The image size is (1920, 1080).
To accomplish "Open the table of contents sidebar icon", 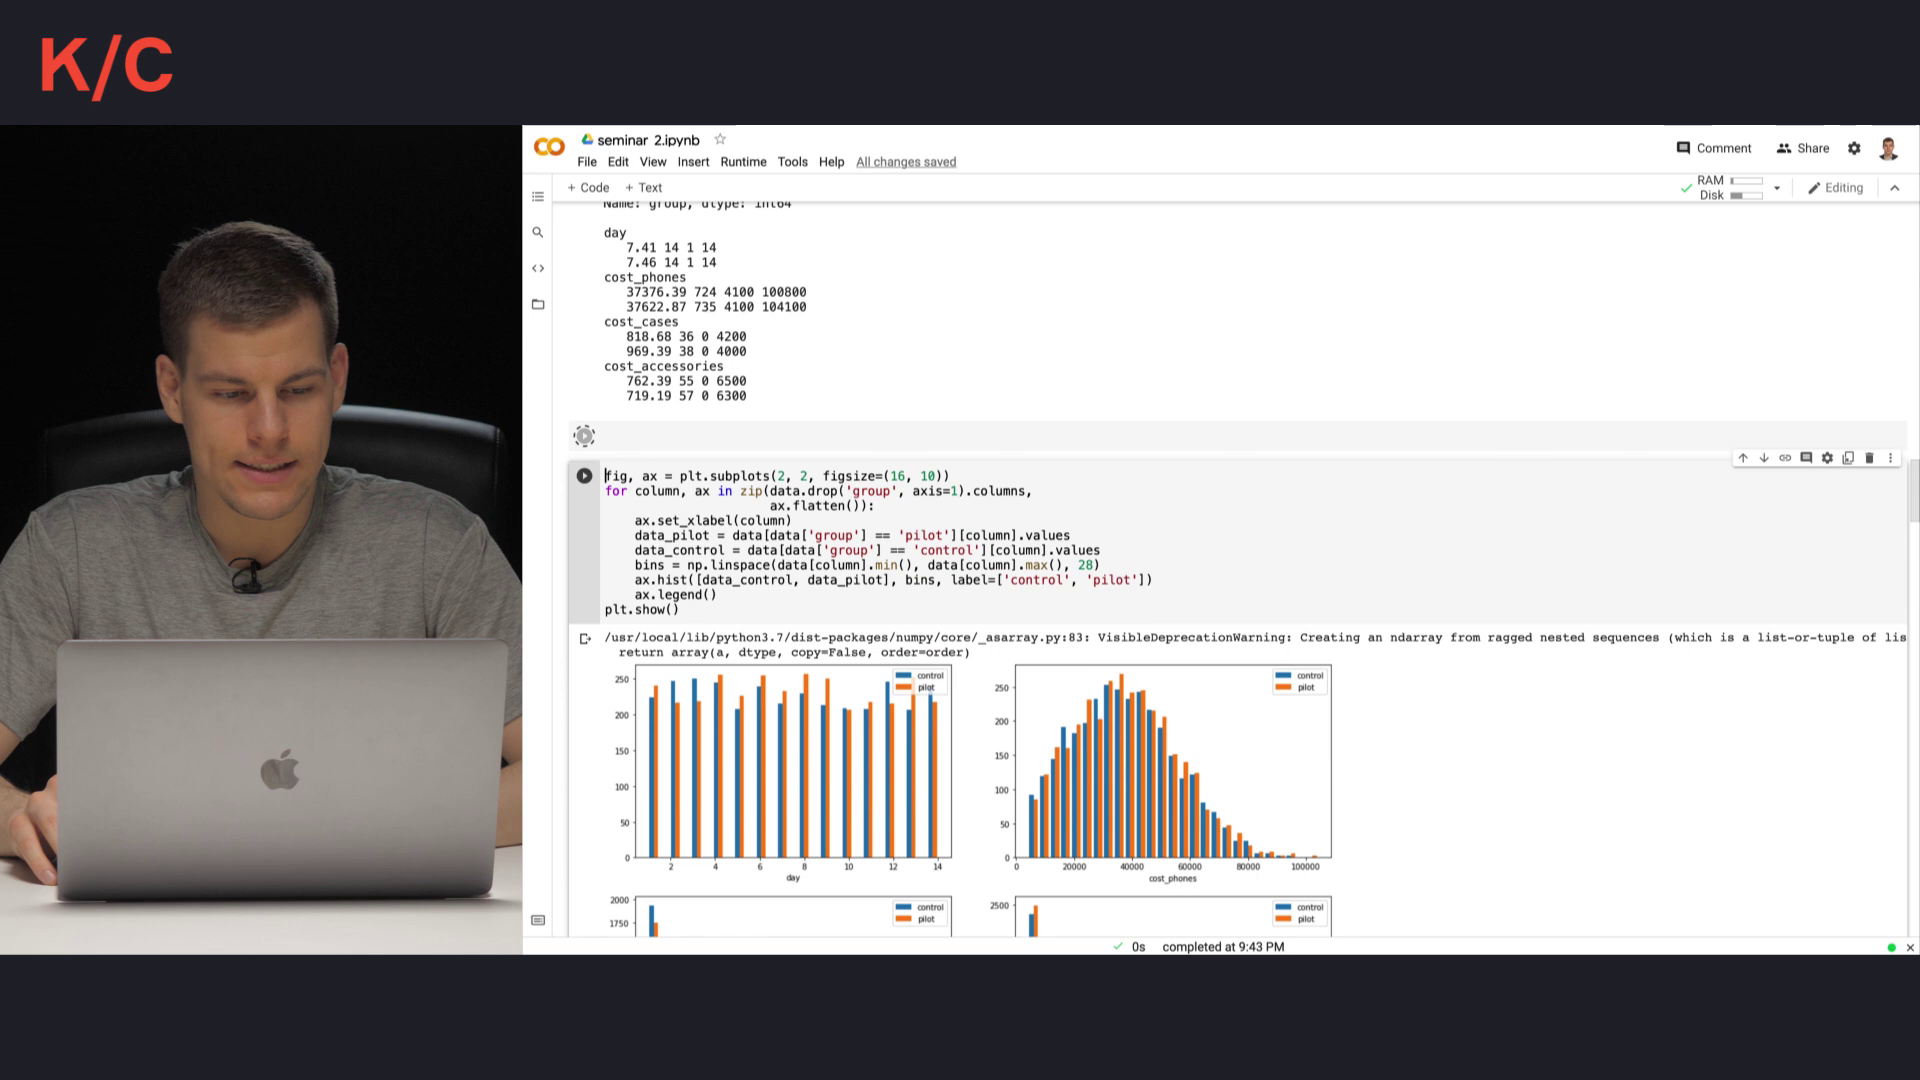I will pyautogui.click(x=538, y=197).
